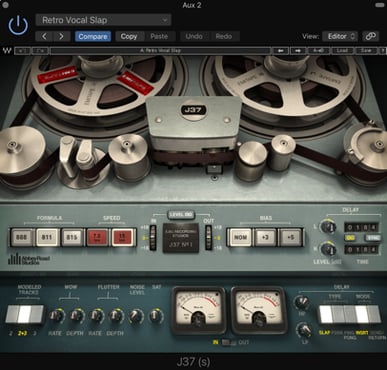This screenshot has height=370, width=387.
Task: Click the left VU meter
Action: (199, 310)
